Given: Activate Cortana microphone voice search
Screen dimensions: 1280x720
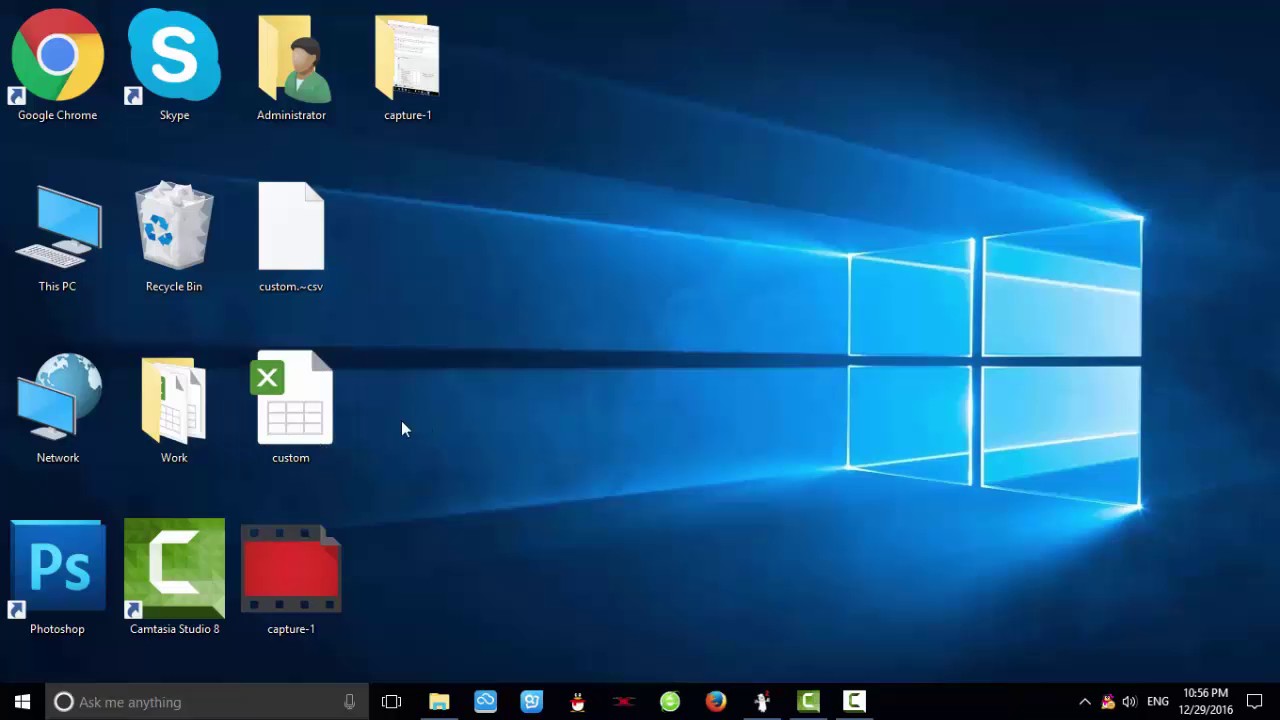Looking at the screenshot, I should 349,702.
